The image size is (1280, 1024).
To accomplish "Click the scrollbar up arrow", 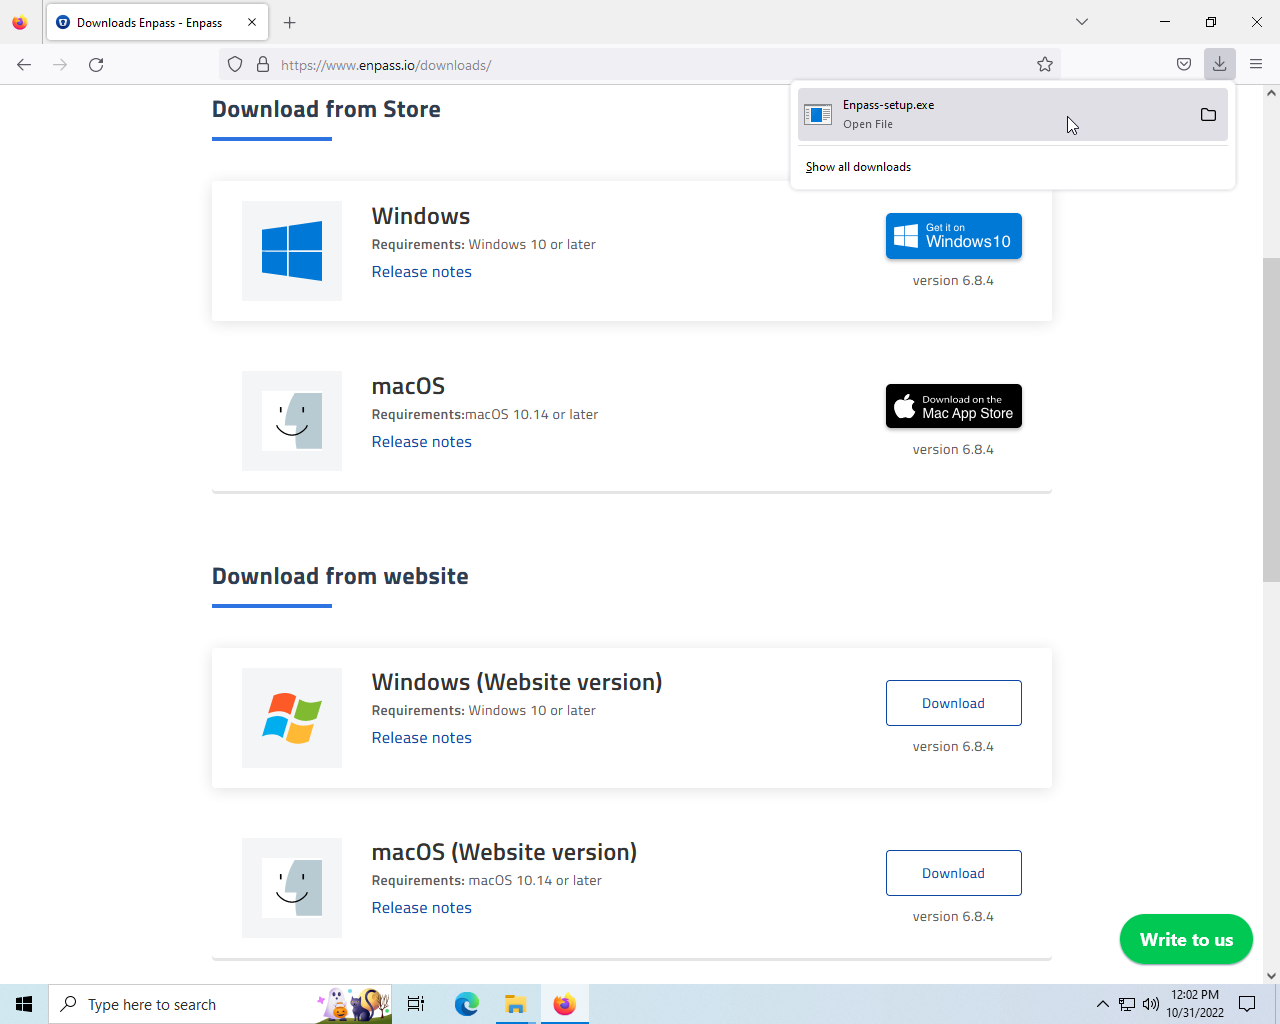I will pyautogui.click(x=1271, y=93).
